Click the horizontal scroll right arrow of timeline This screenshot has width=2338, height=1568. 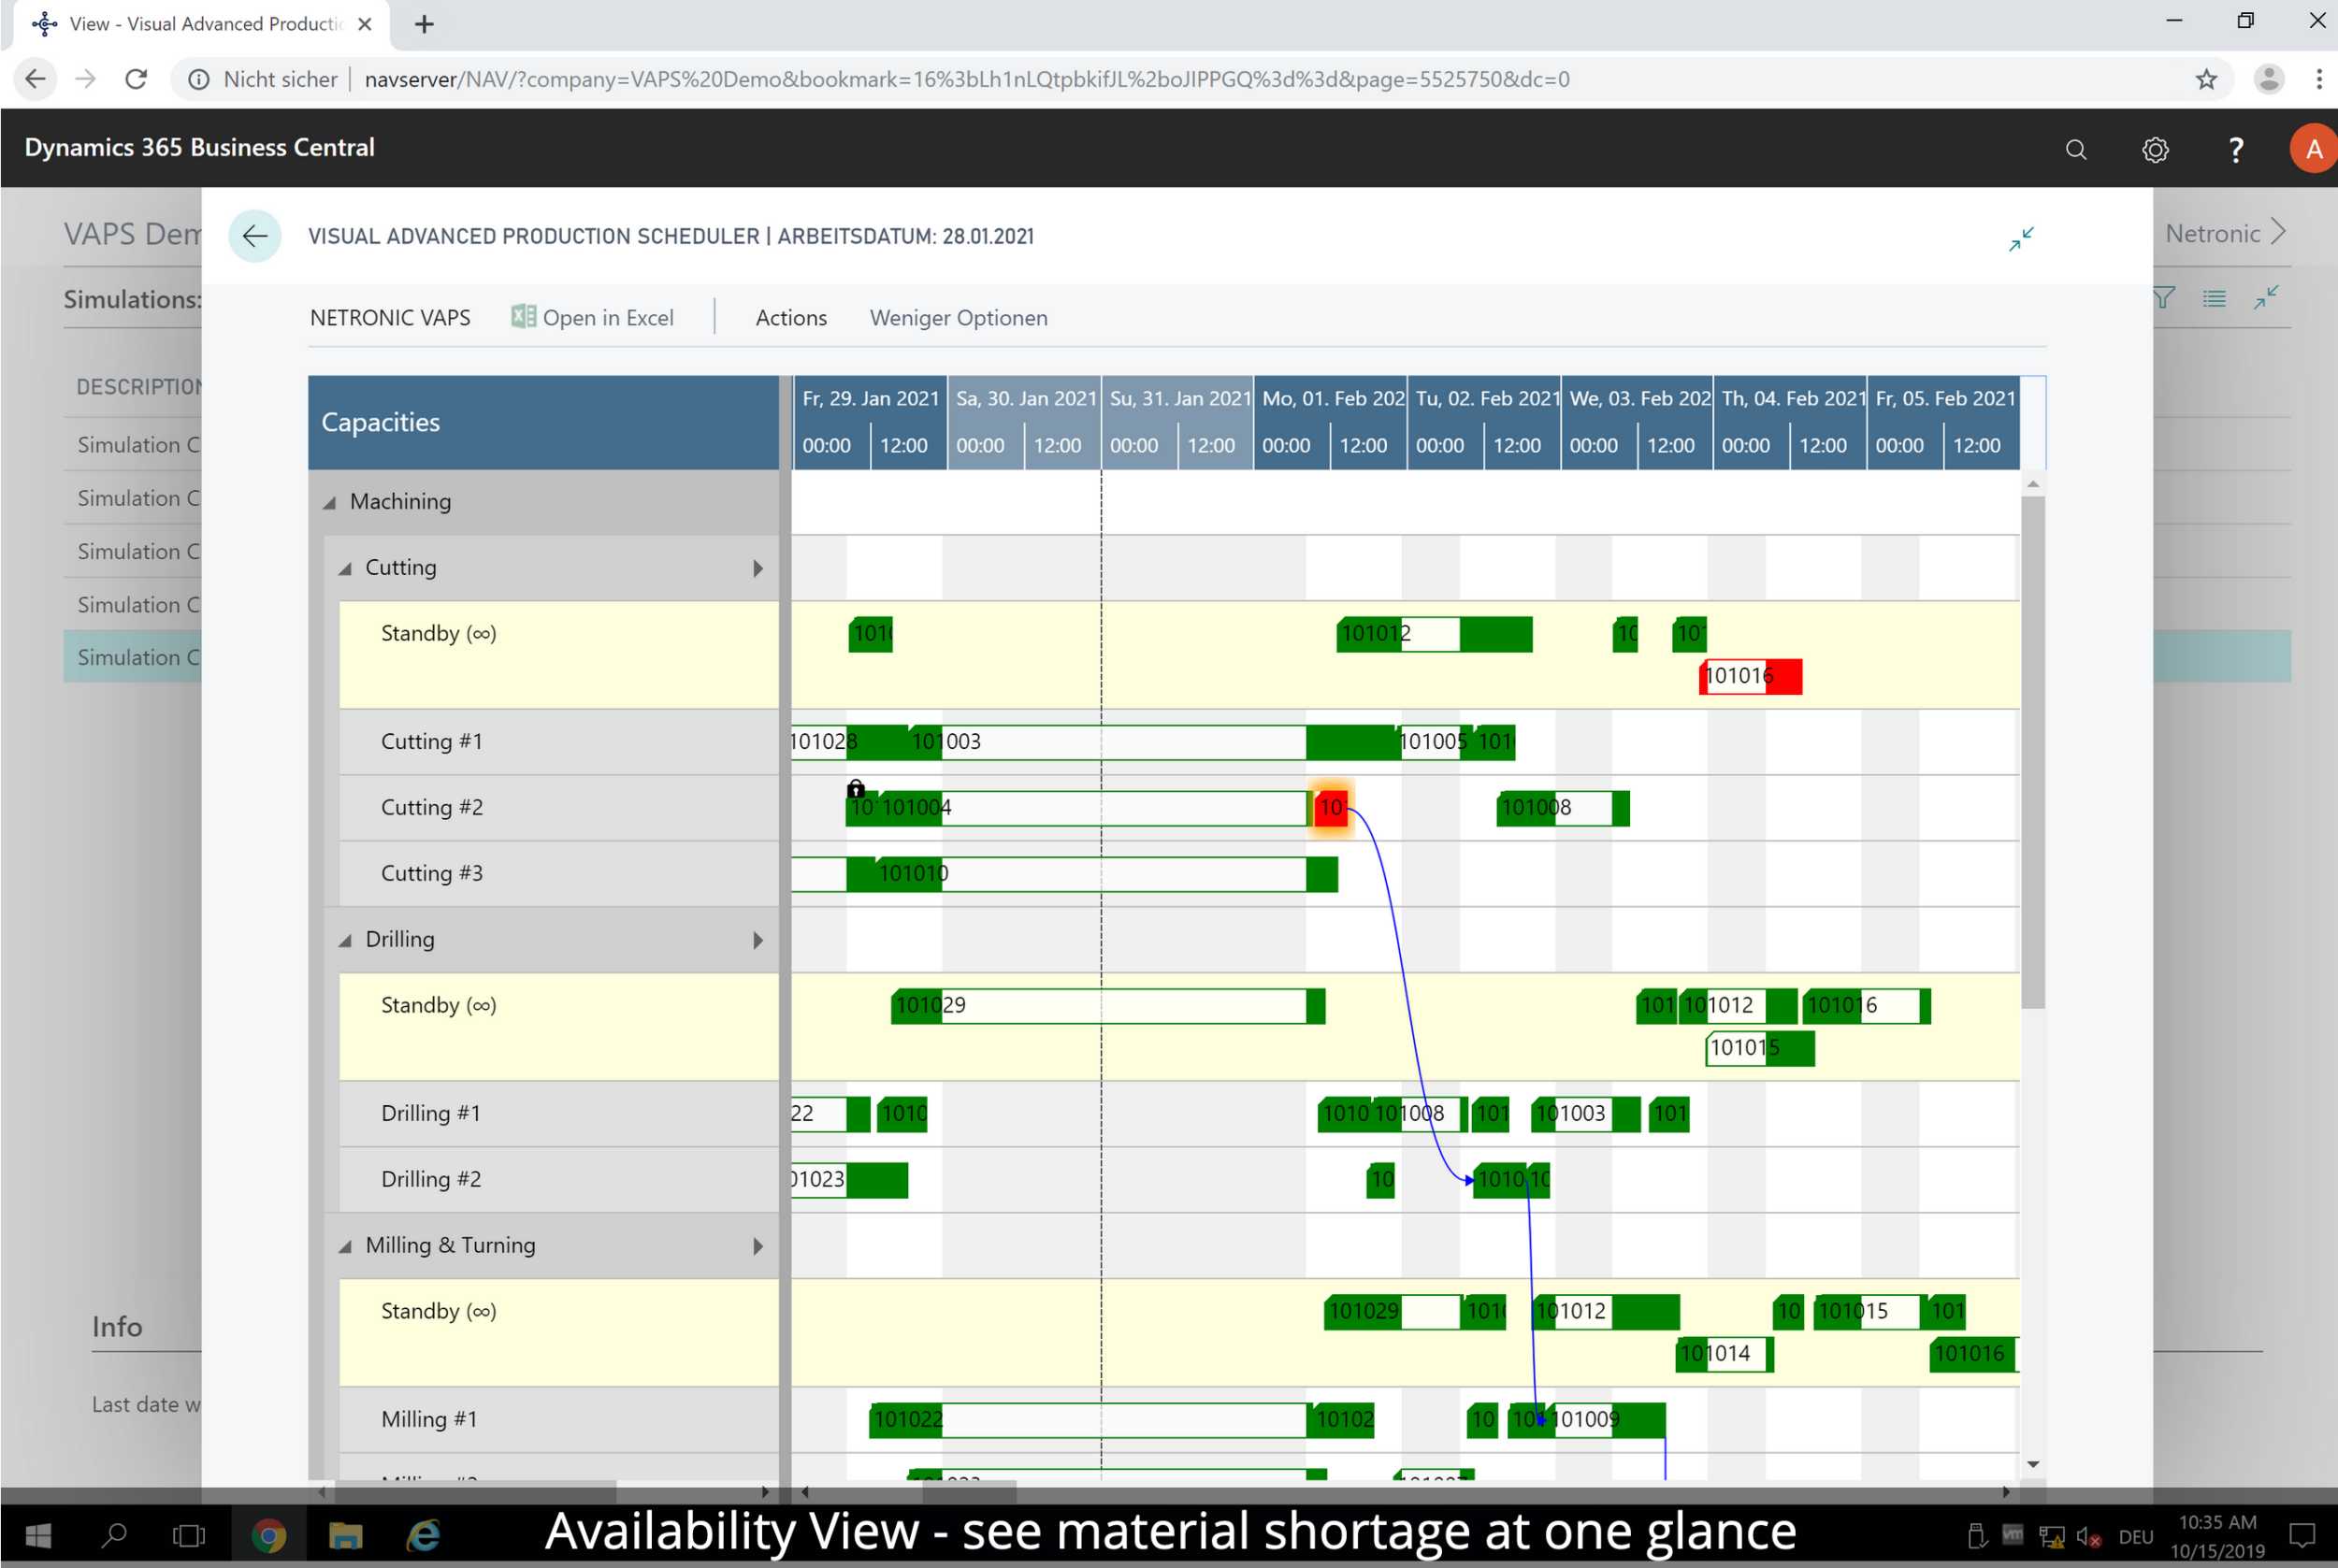pos(2005,1492)
